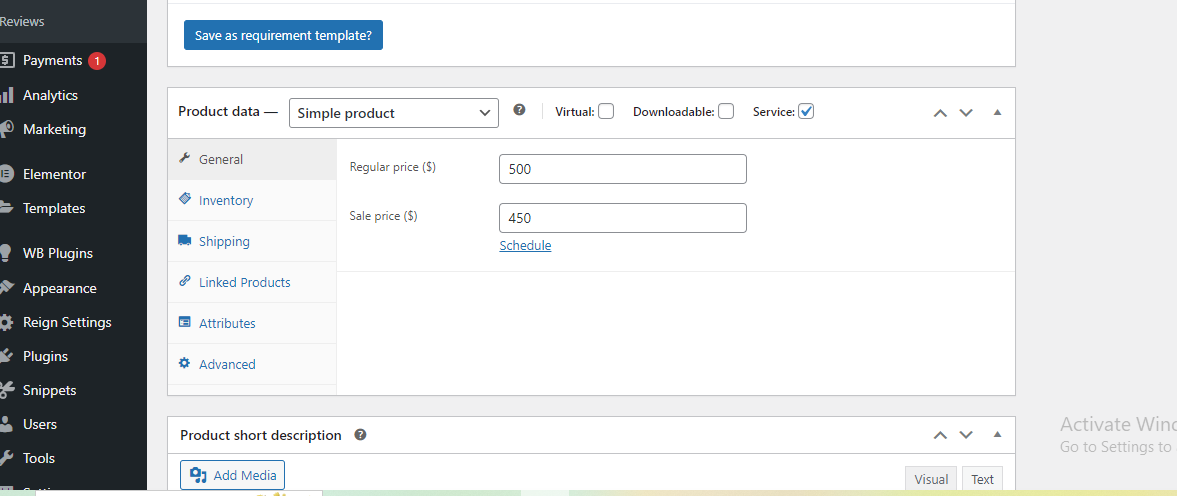Image resolution: width=1177 pixels, height=496 pixels.
Task: Click the Users person icon
Action: [6, 424]
